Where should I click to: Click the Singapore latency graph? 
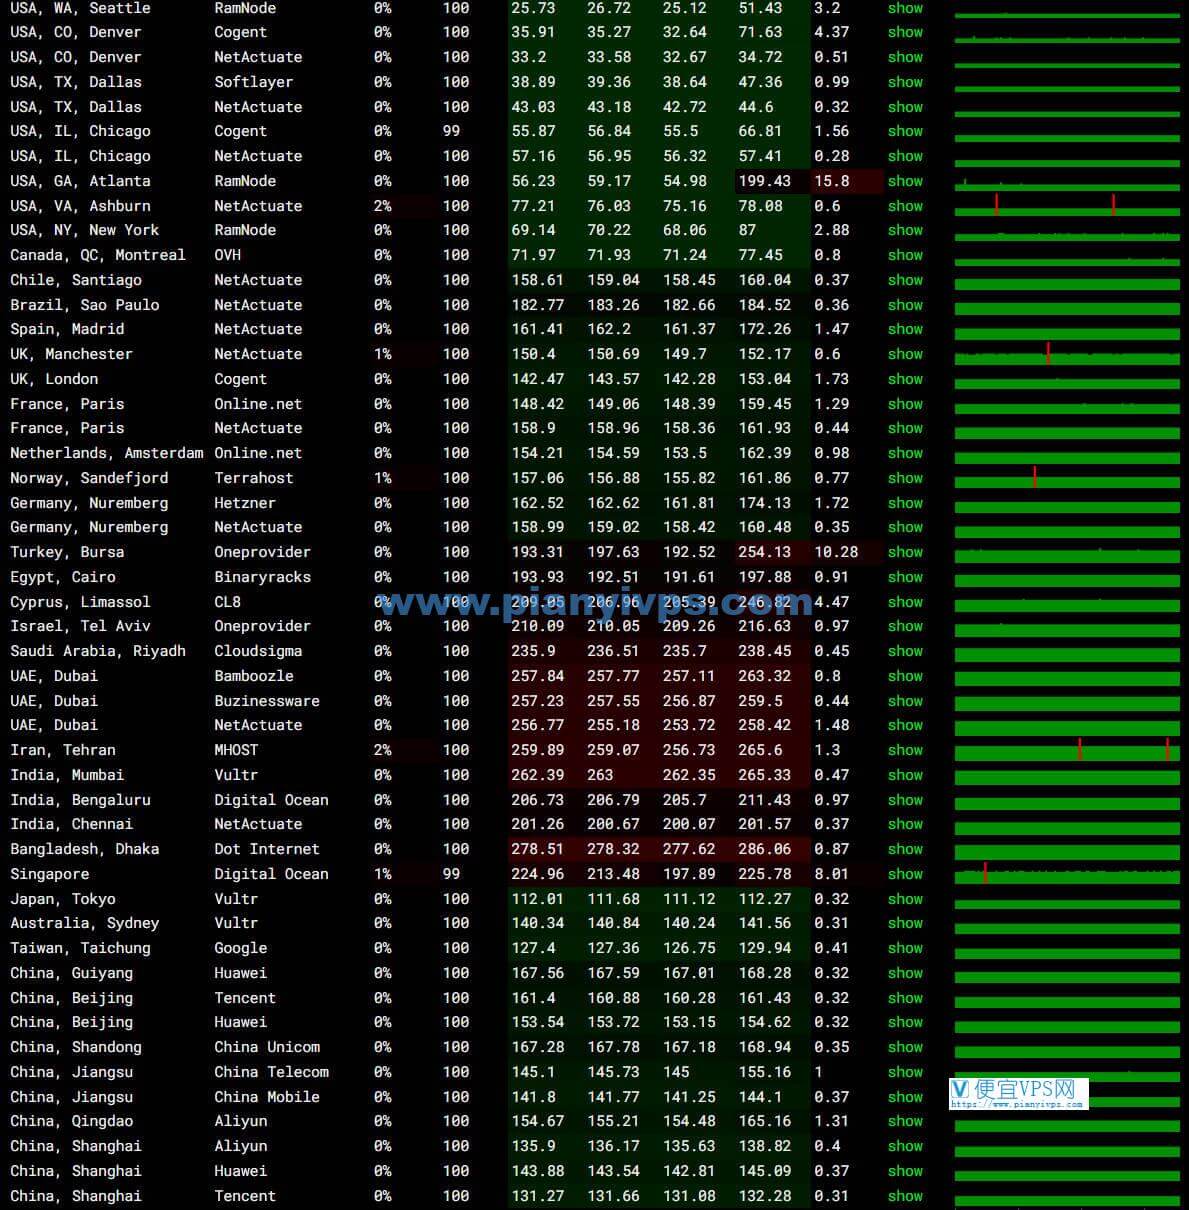click(x=1067, y=873)
